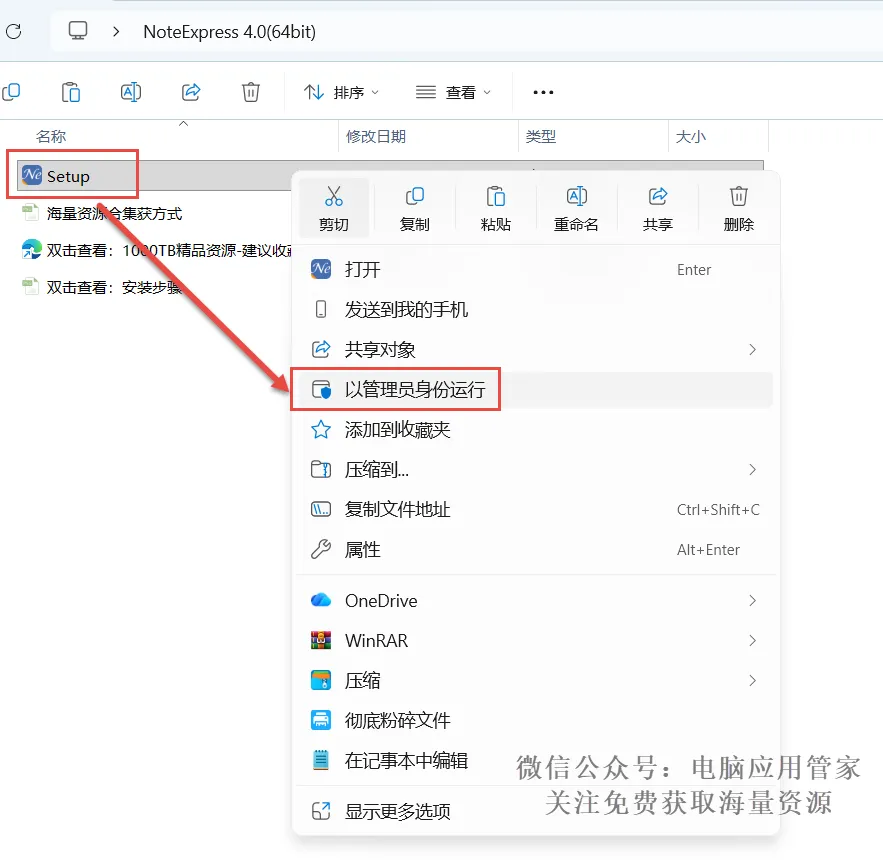Open the 共享对象 submenu
Viewport: 883px width, 868px height.
coord(536,349)
